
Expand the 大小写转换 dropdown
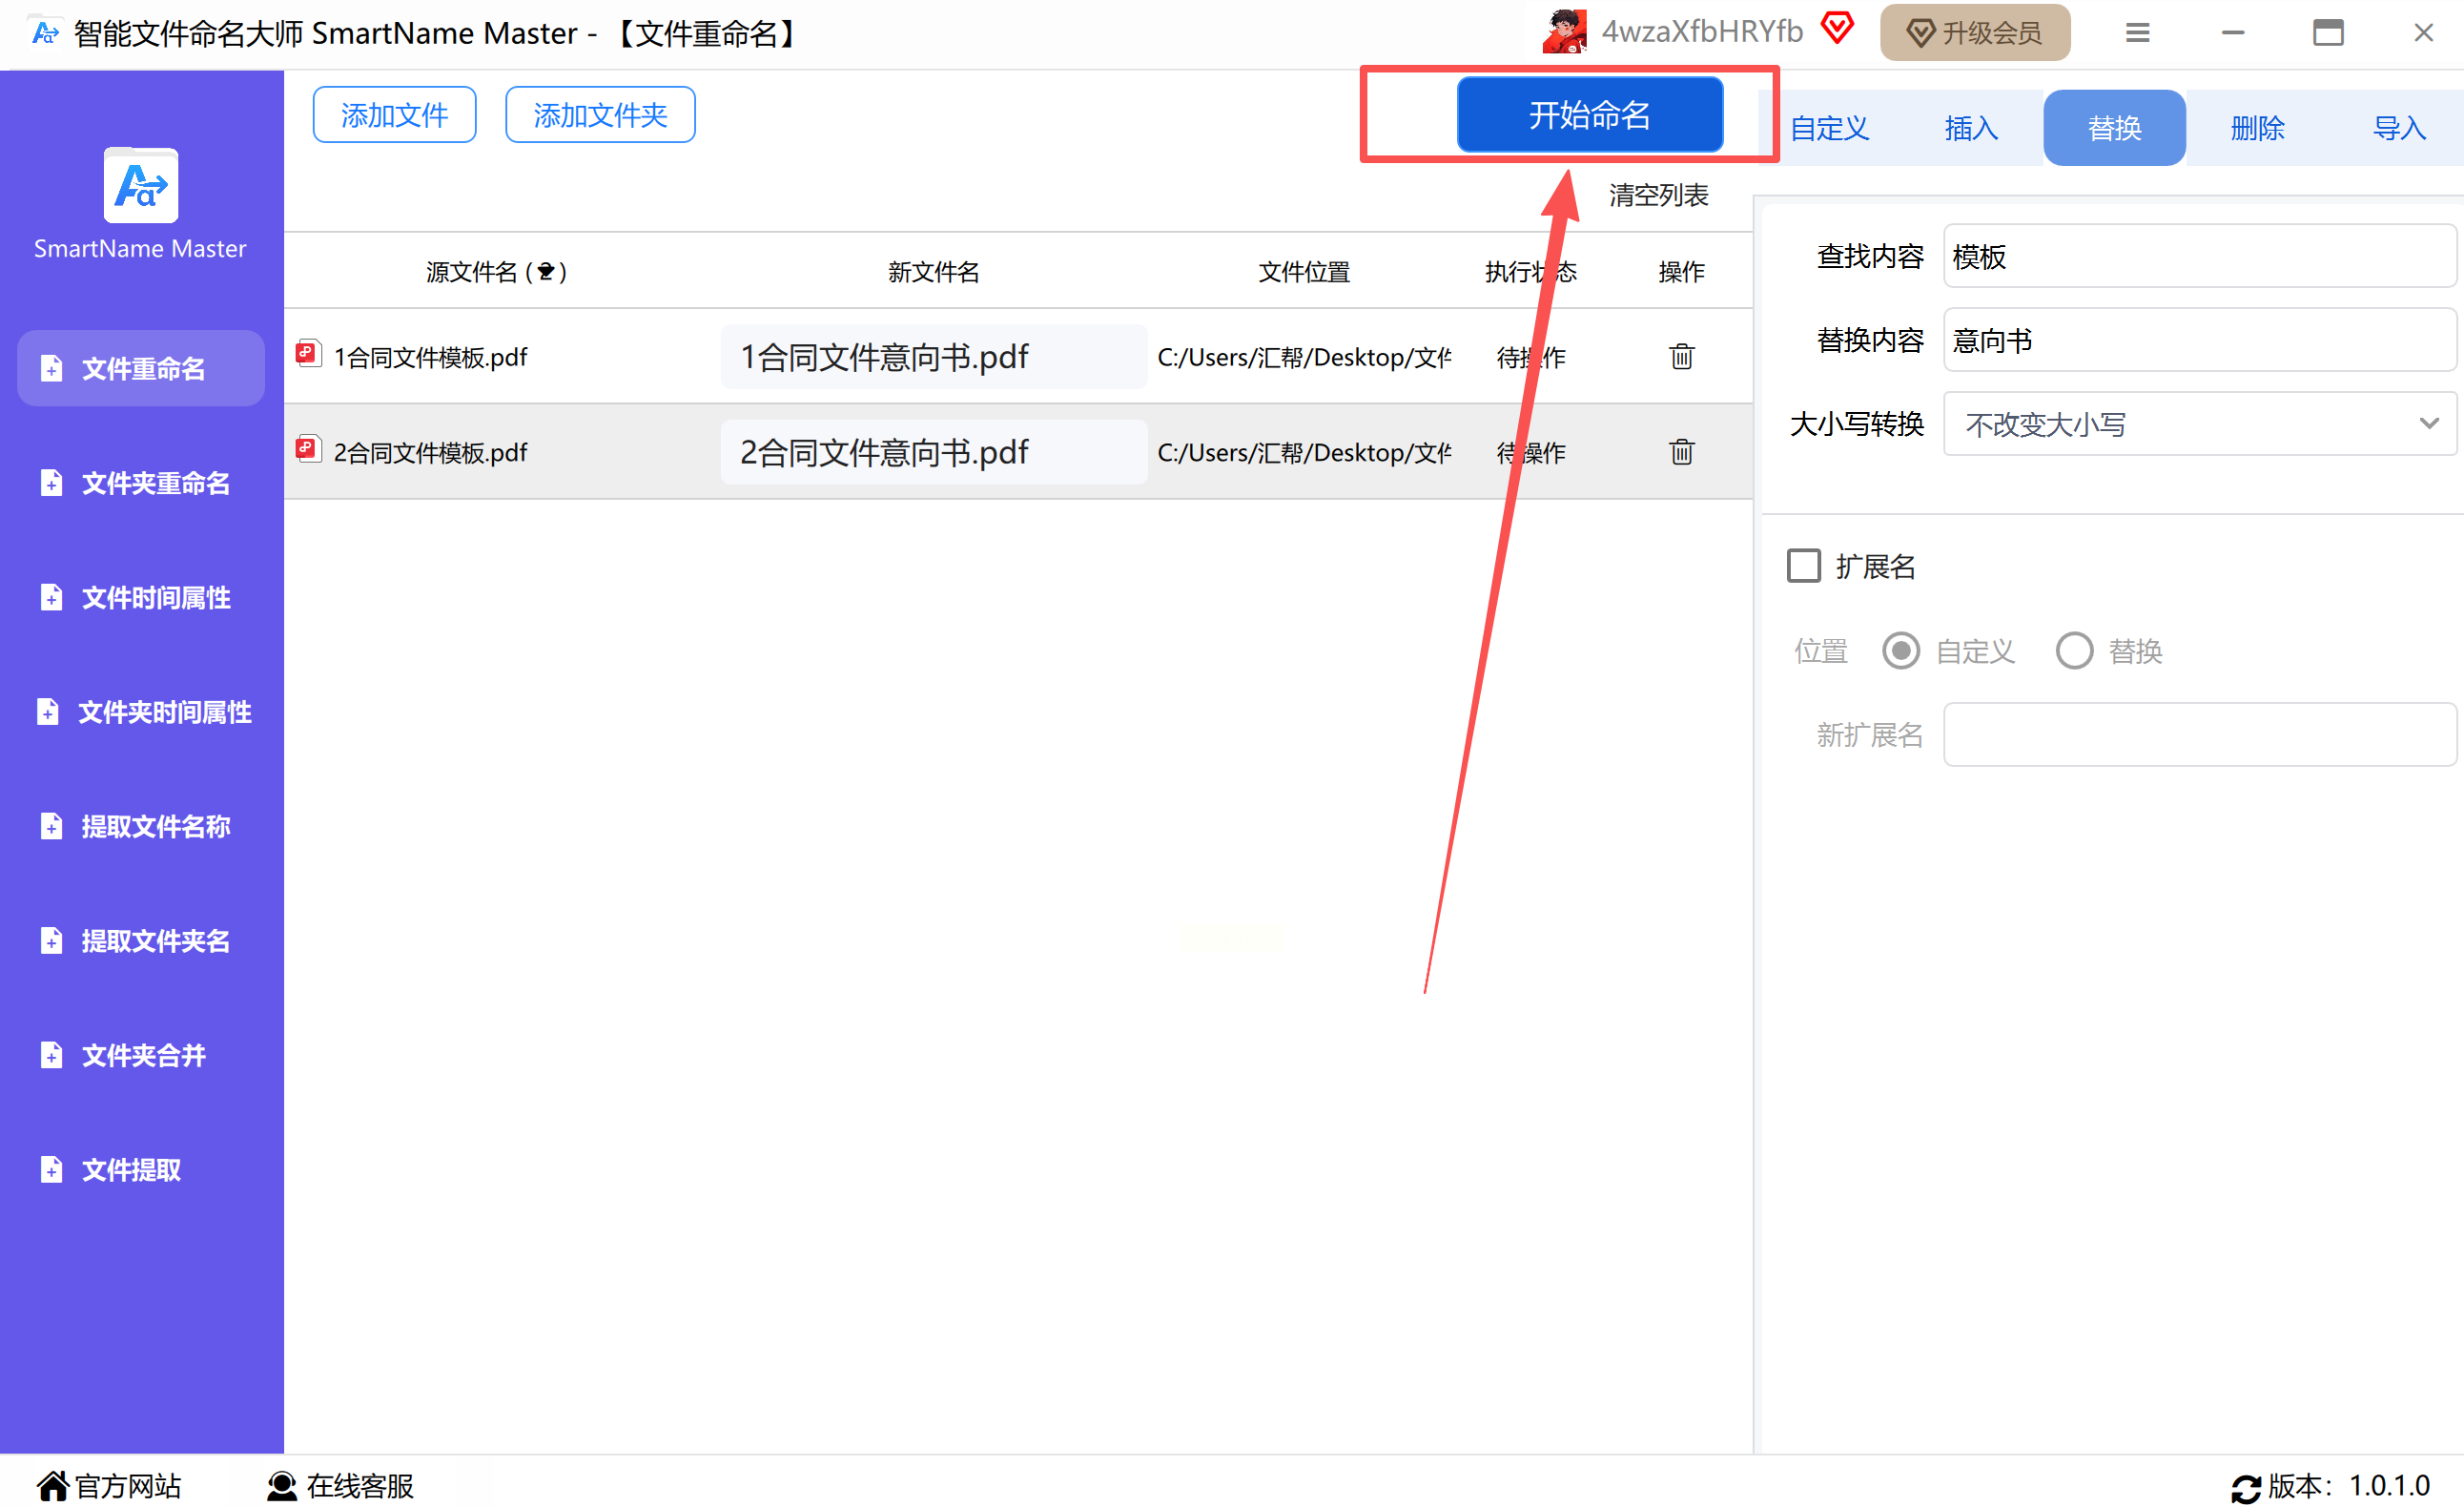2198,424
